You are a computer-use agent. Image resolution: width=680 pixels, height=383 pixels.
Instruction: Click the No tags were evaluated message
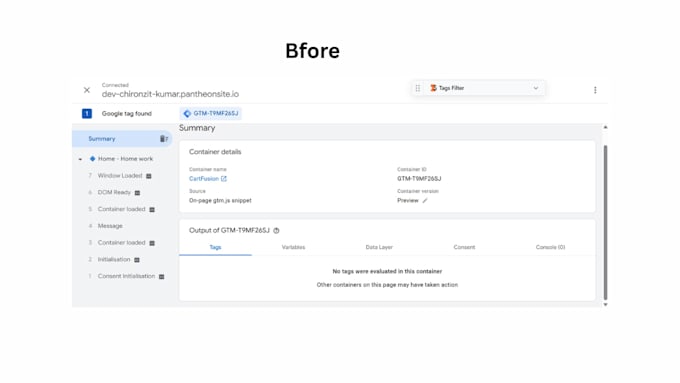click(387, 272)
